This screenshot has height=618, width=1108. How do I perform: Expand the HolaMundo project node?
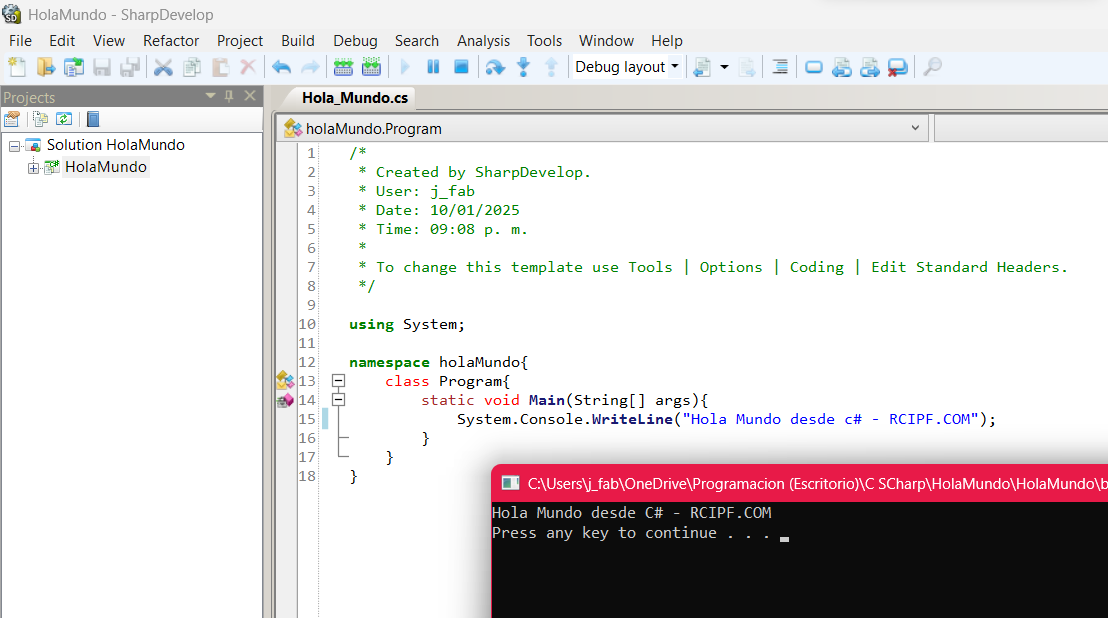[x=33, y=168]
